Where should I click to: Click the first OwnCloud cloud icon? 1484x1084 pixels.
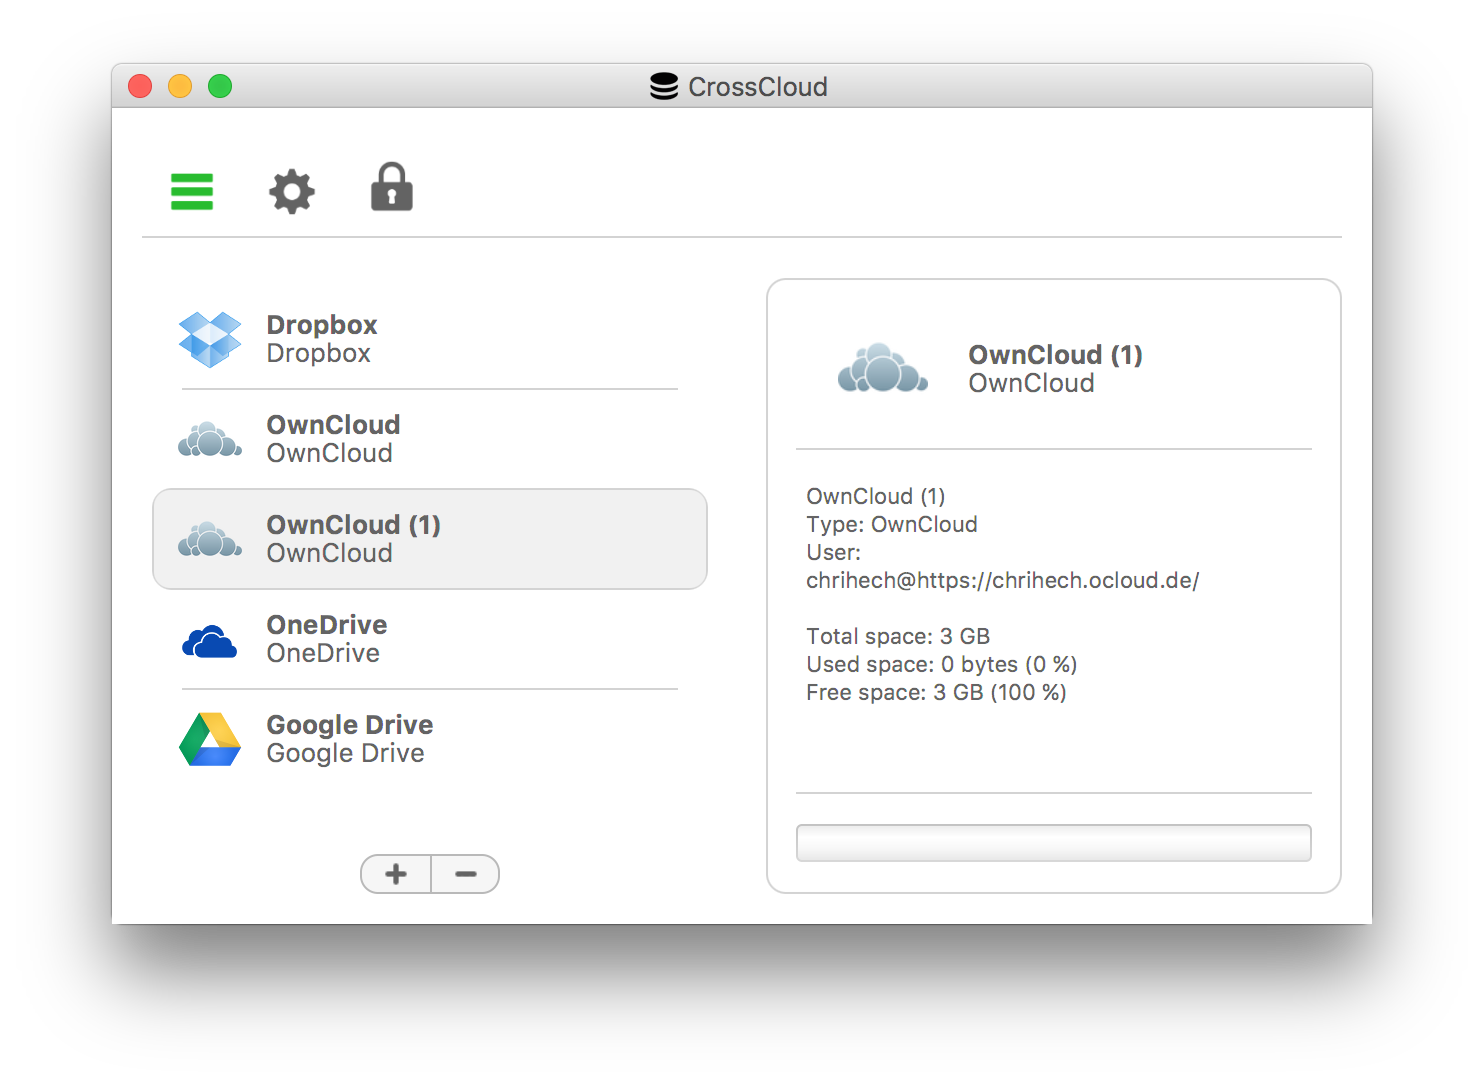[x=210, y=439]
